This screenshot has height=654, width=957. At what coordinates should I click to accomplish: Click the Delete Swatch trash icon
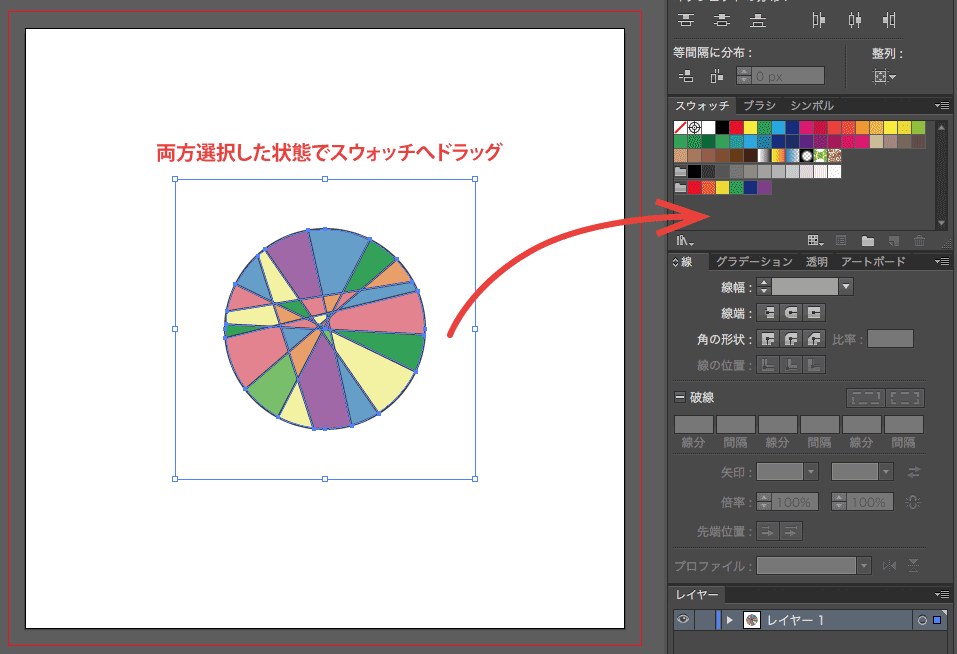(x=919, y=240)
